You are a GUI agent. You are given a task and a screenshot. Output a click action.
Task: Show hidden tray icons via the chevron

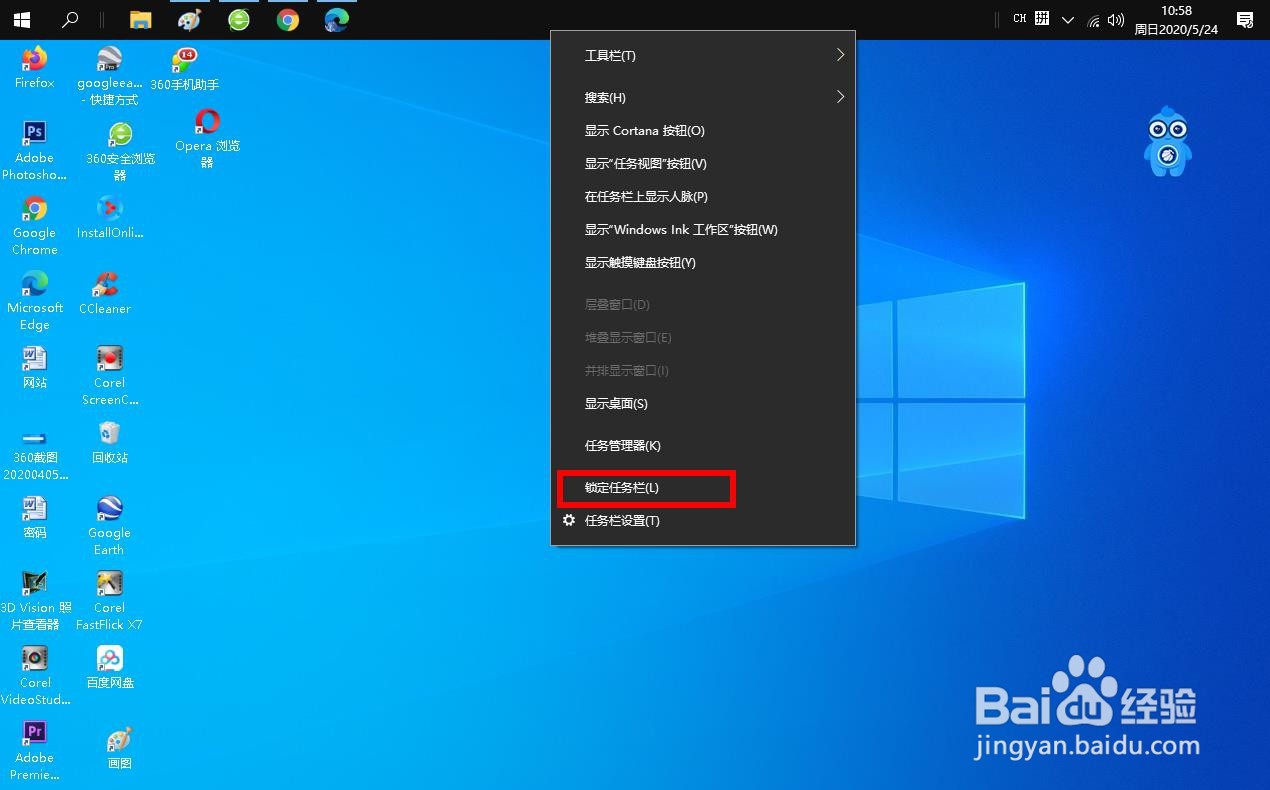1068,19
